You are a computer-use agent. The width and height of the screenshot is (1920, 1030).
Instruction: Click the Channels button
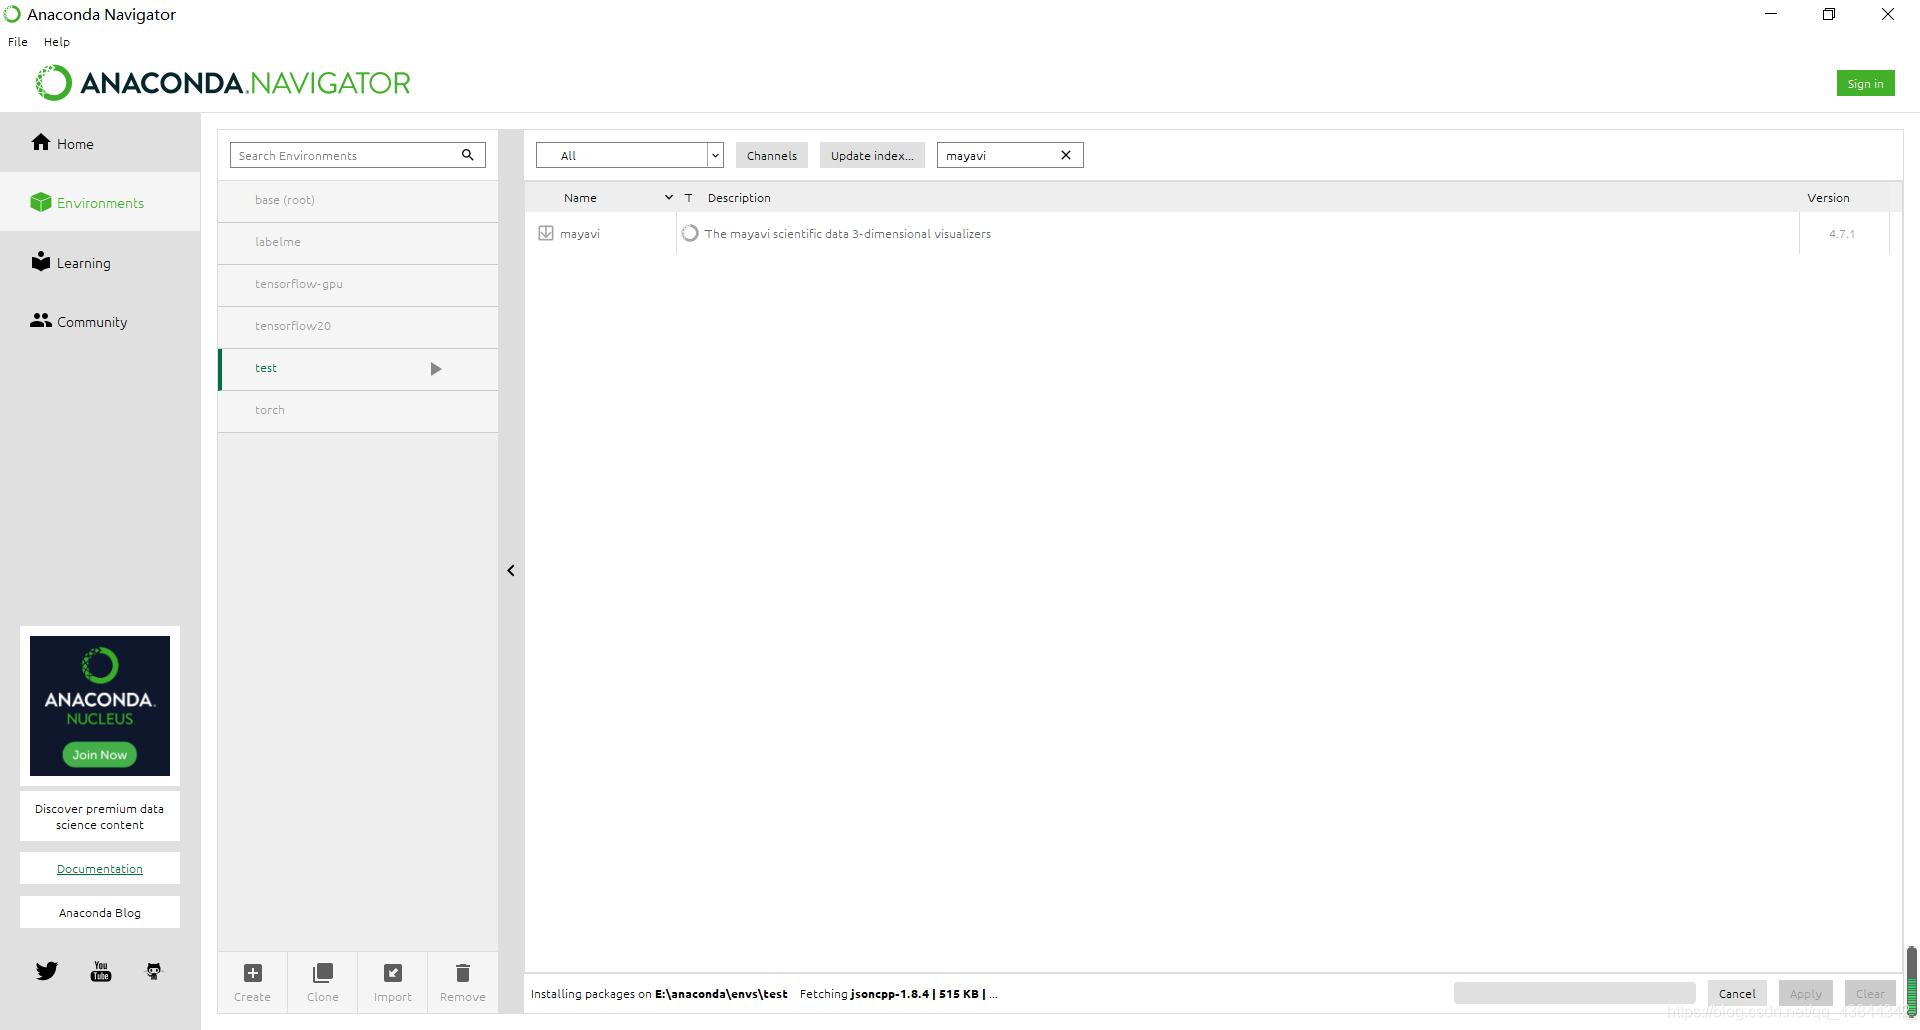(x=772, y=155)
